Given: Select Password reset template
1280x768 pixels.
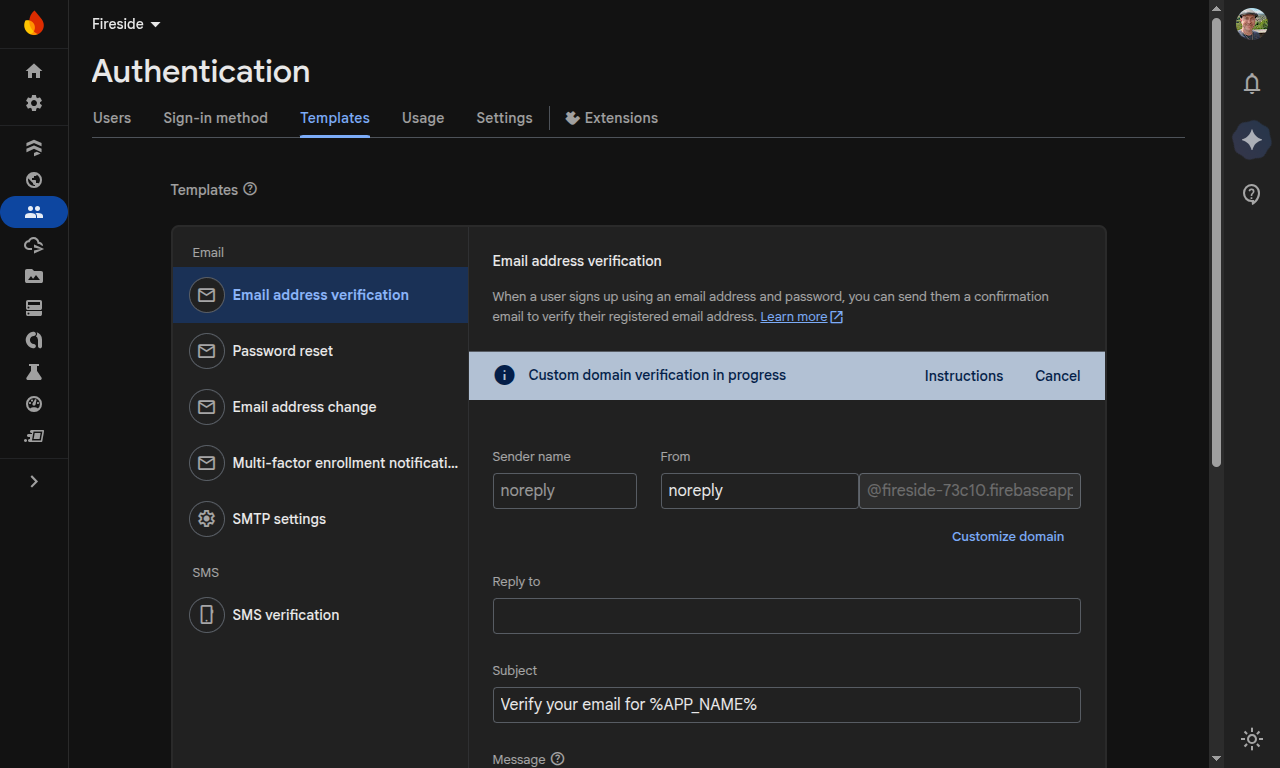Looking at the screenshot, I should [x=282, y=351].
